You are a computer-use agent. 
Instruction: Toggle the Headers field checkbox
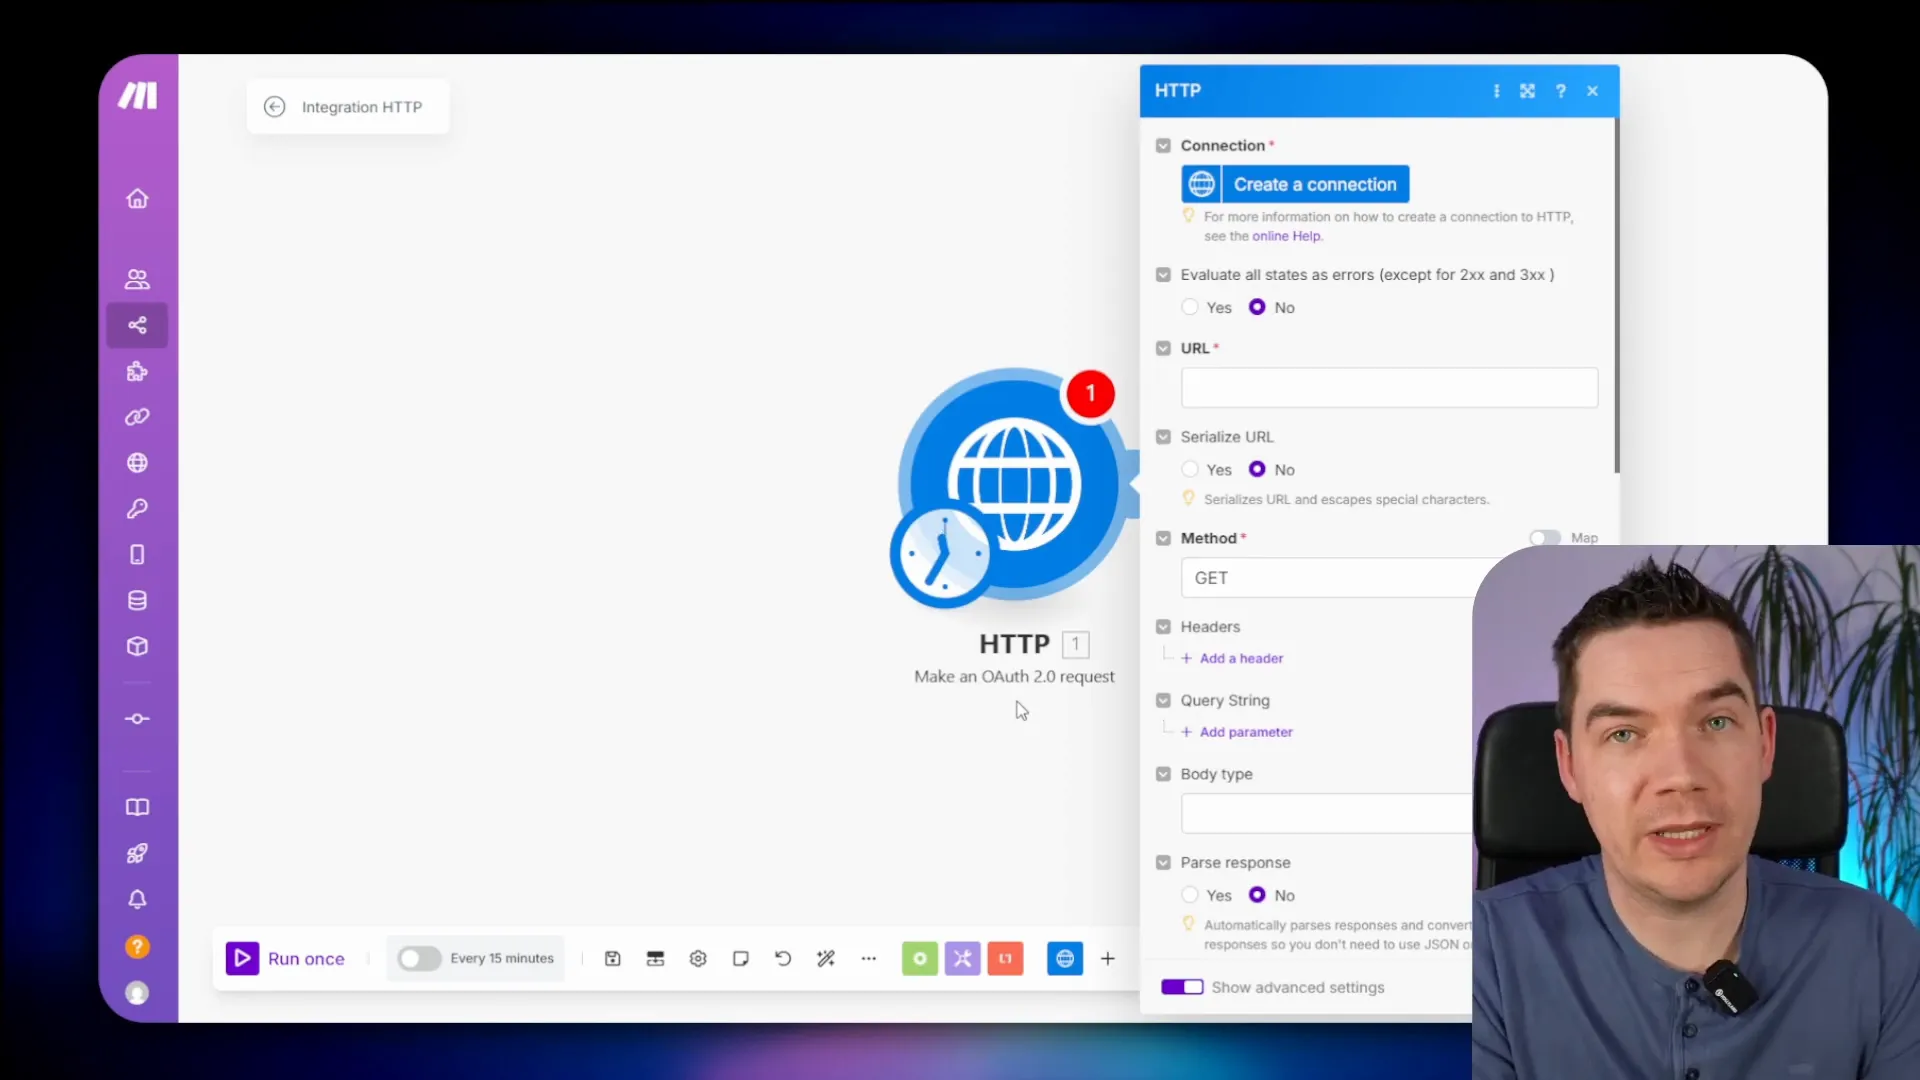1163,627
